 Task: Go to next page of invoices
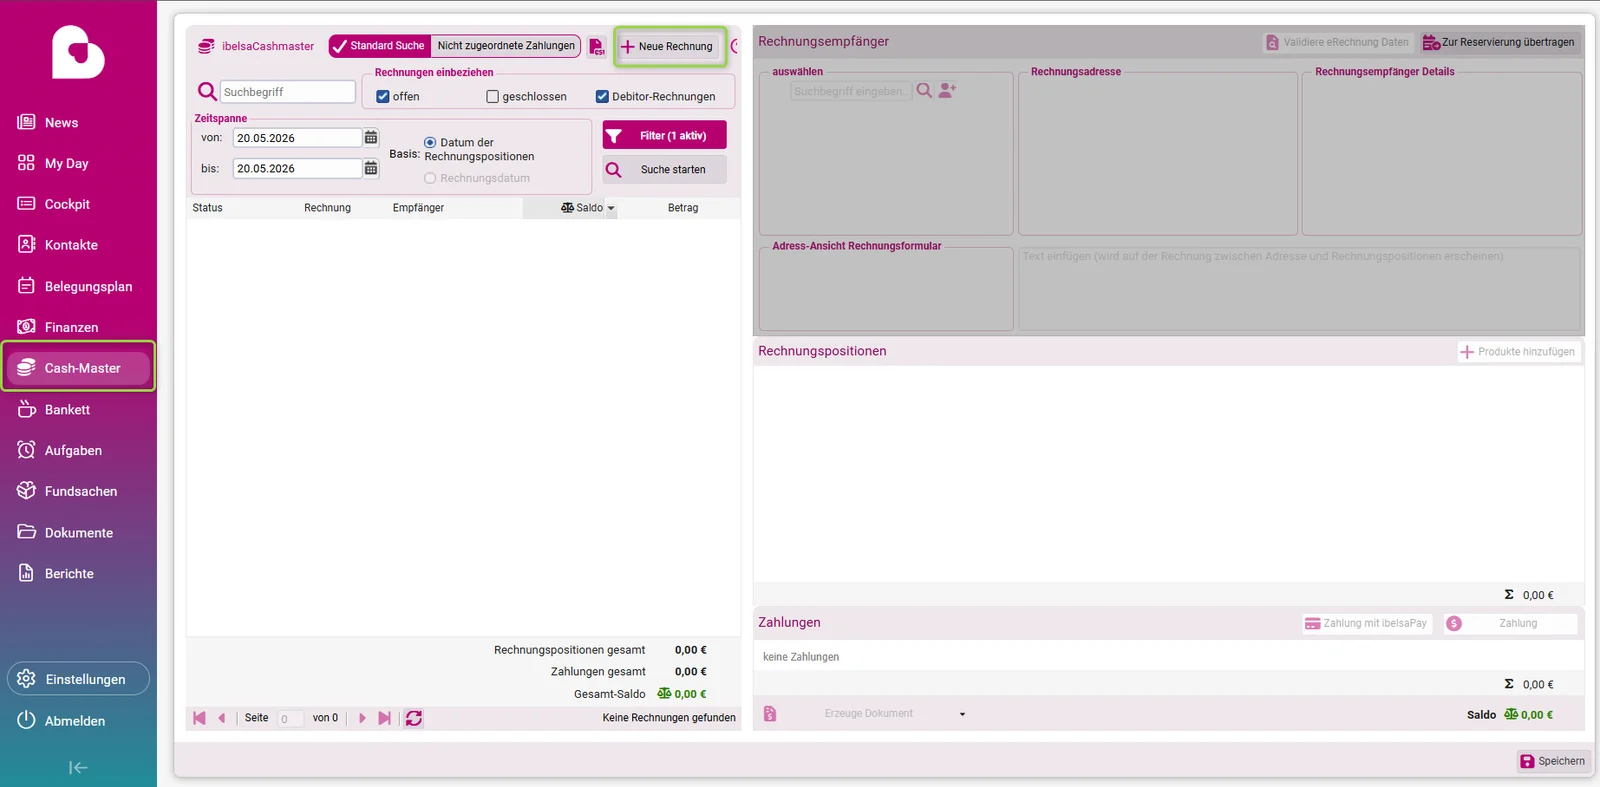pos(362,718)
